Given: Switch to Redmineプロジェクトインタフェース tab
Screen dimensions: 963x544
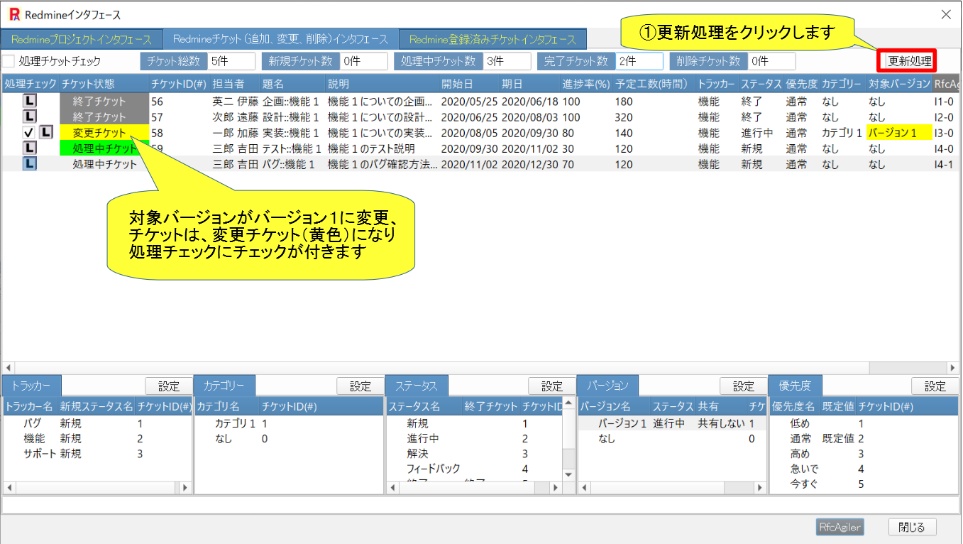Looking at the screenshot, I should (81, 39).
